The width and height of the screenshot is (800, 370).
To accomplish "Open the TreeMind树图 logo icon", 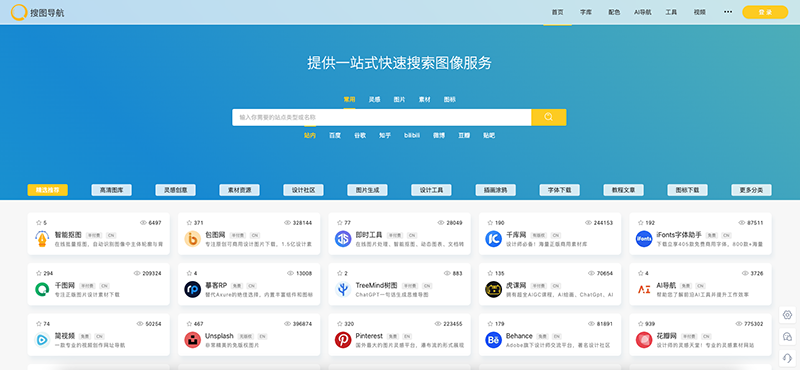I will click(x=343, y=289).
